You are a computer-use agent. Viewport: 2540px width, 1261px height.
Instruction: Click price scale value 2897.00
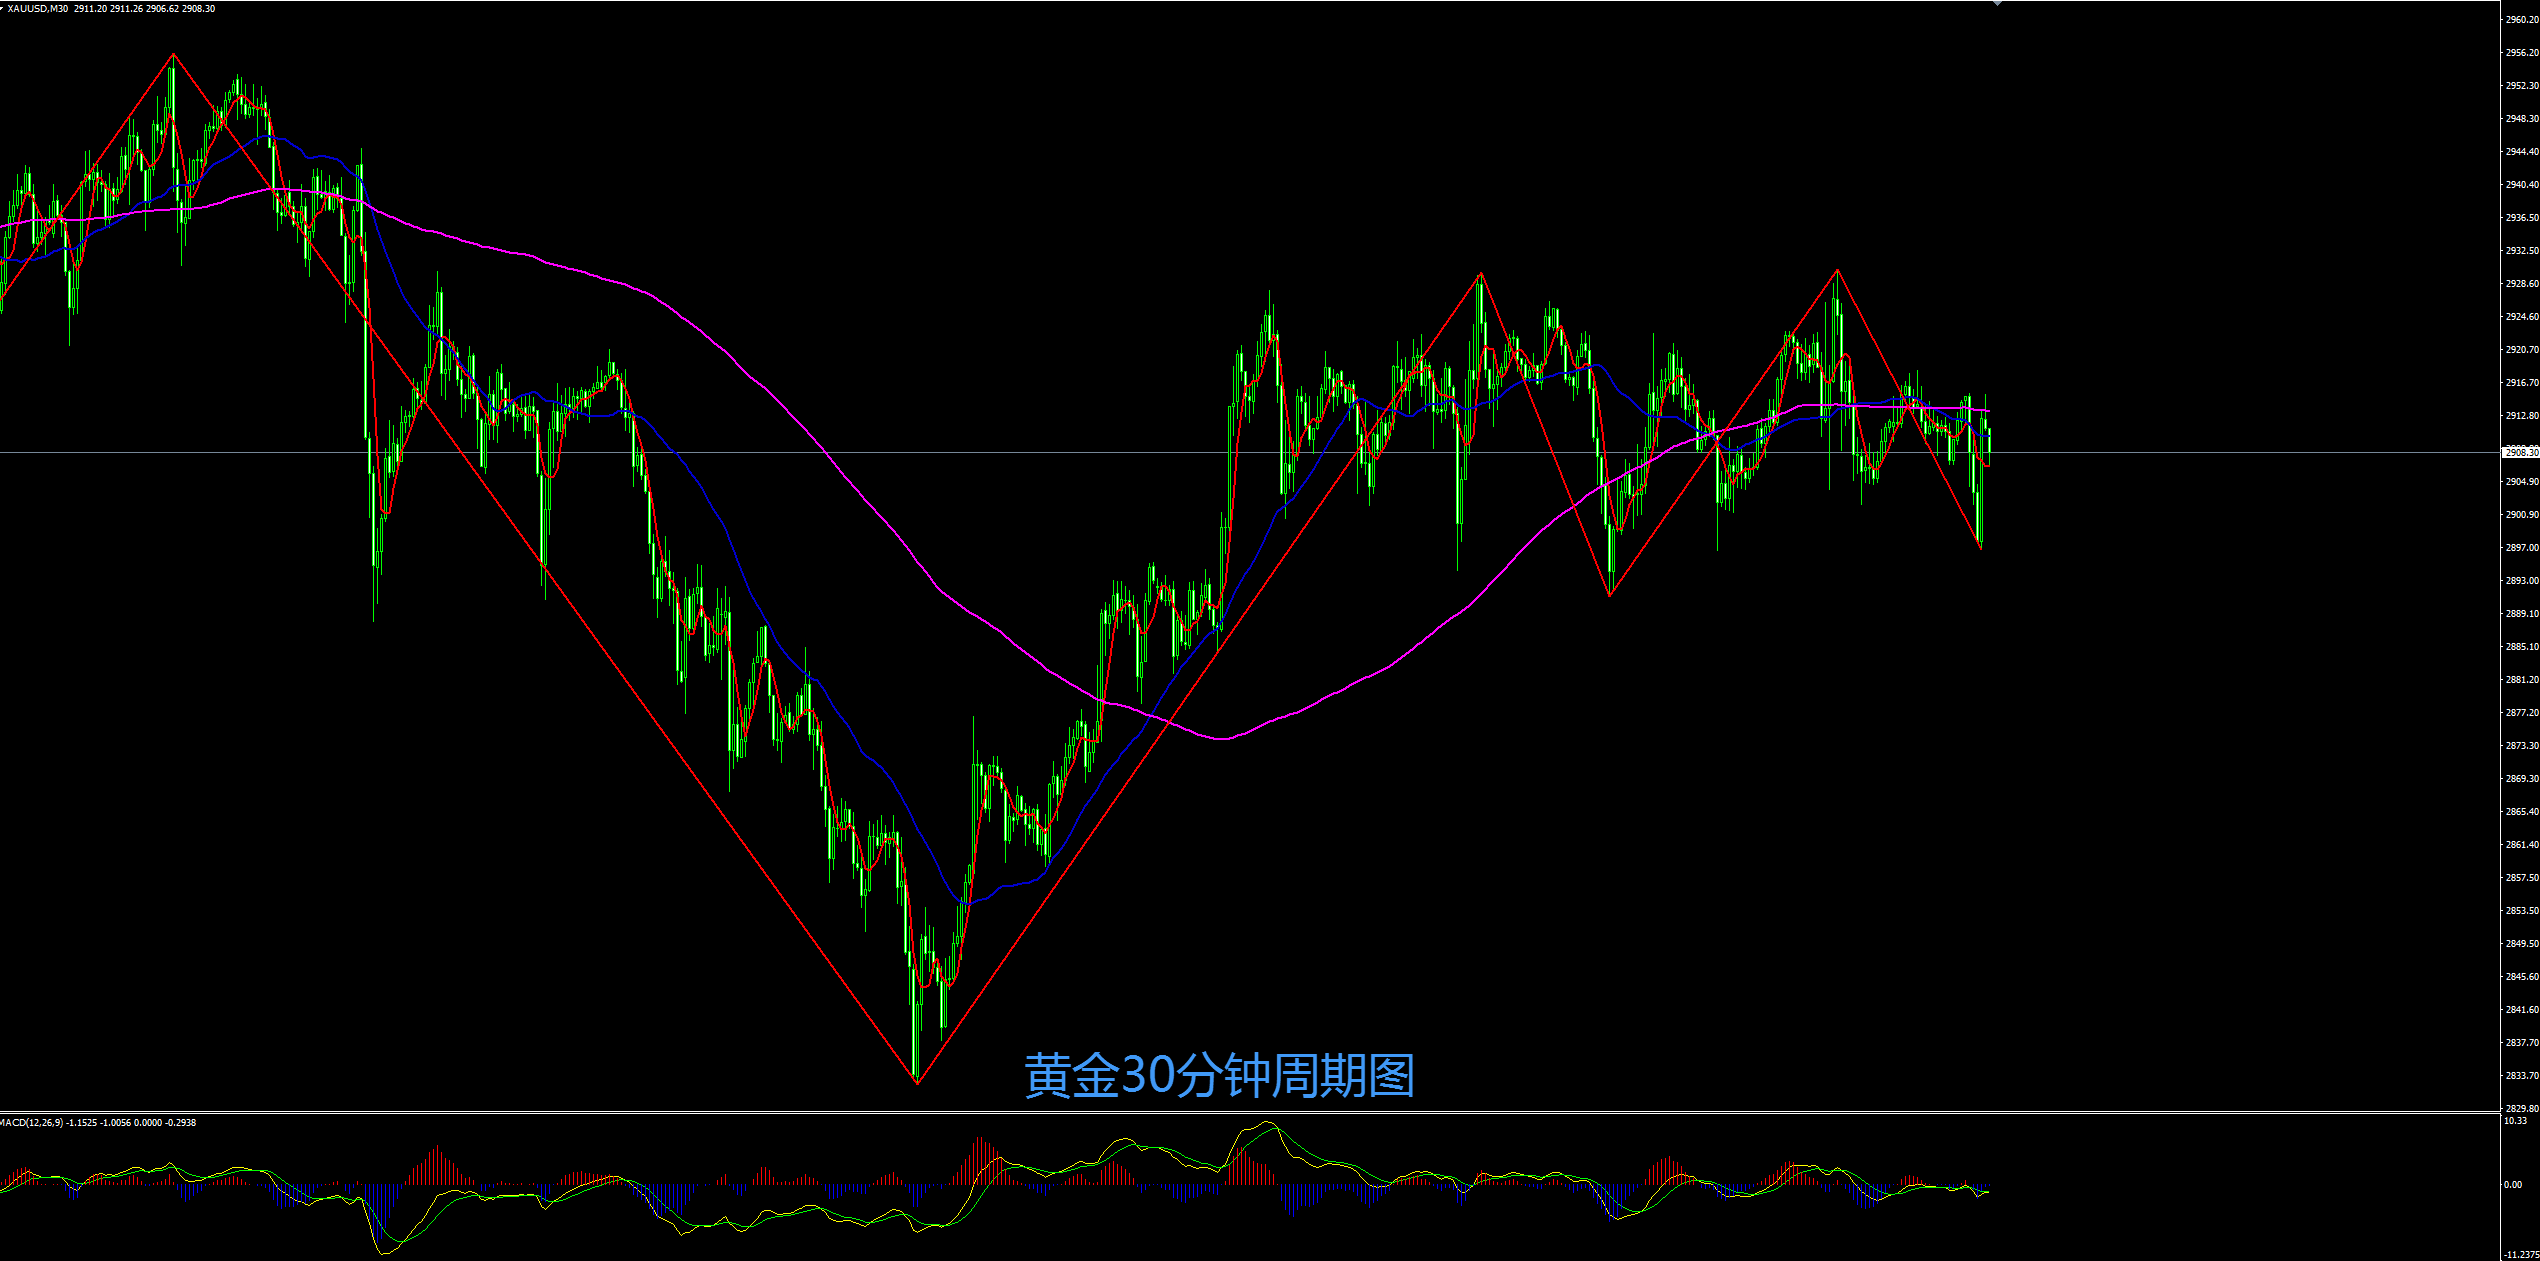click(2522, 548)
